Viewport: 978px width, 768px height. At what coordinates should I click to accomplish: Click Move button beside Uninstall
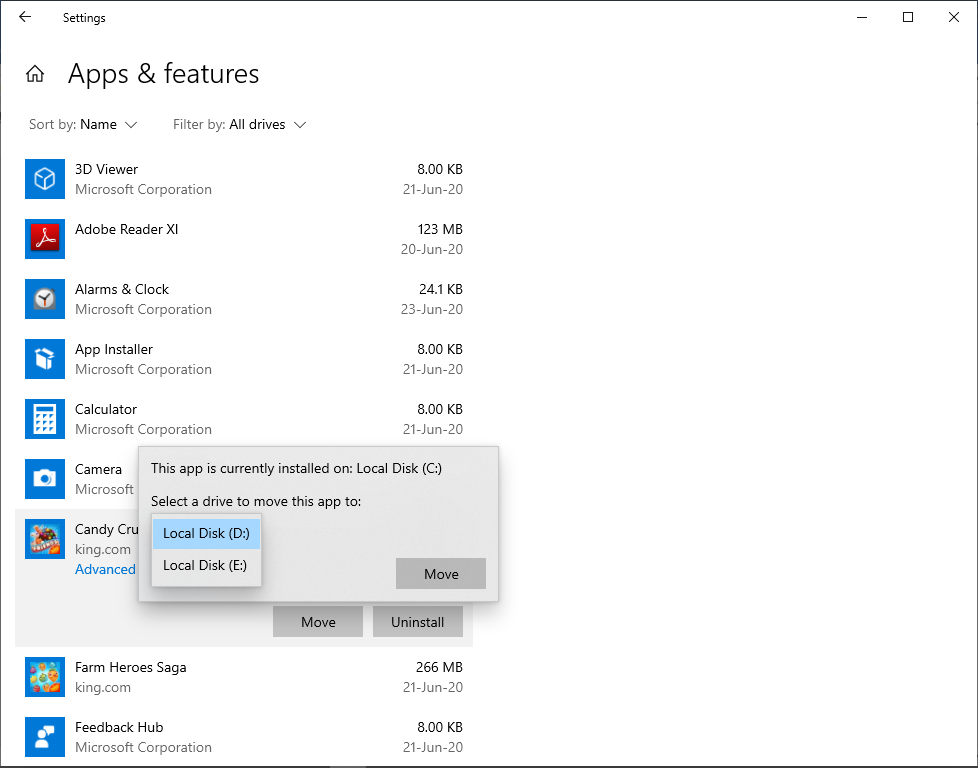point(318,622)
